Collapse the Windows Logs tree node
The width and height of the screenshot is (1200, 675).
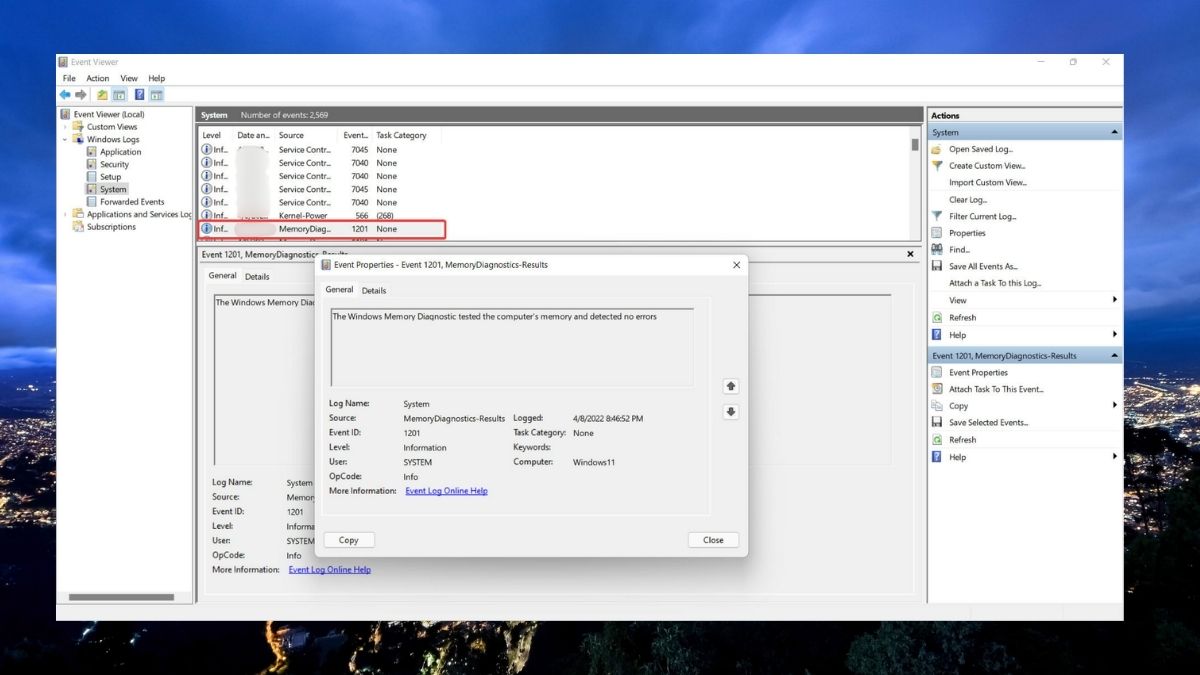pyautogui.click(x=66, y=139)
